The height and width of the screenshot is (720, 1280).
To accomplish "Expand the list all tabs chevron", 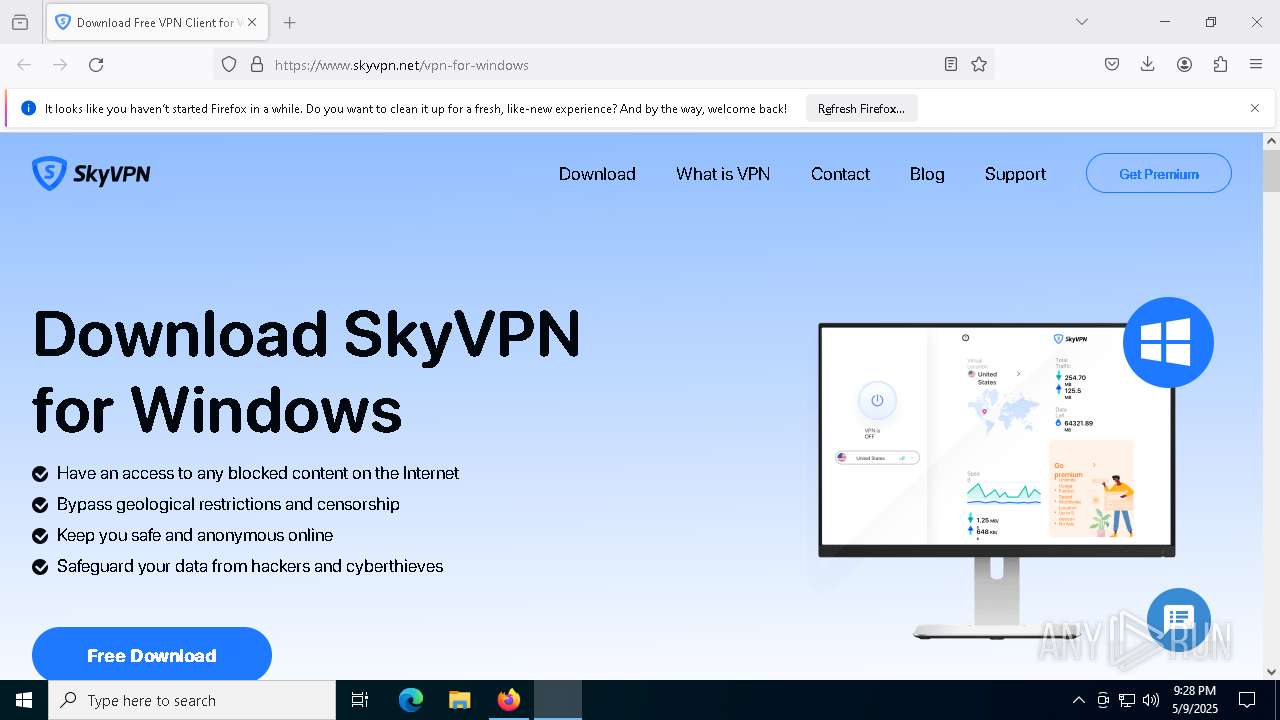I will (1081, 22).
